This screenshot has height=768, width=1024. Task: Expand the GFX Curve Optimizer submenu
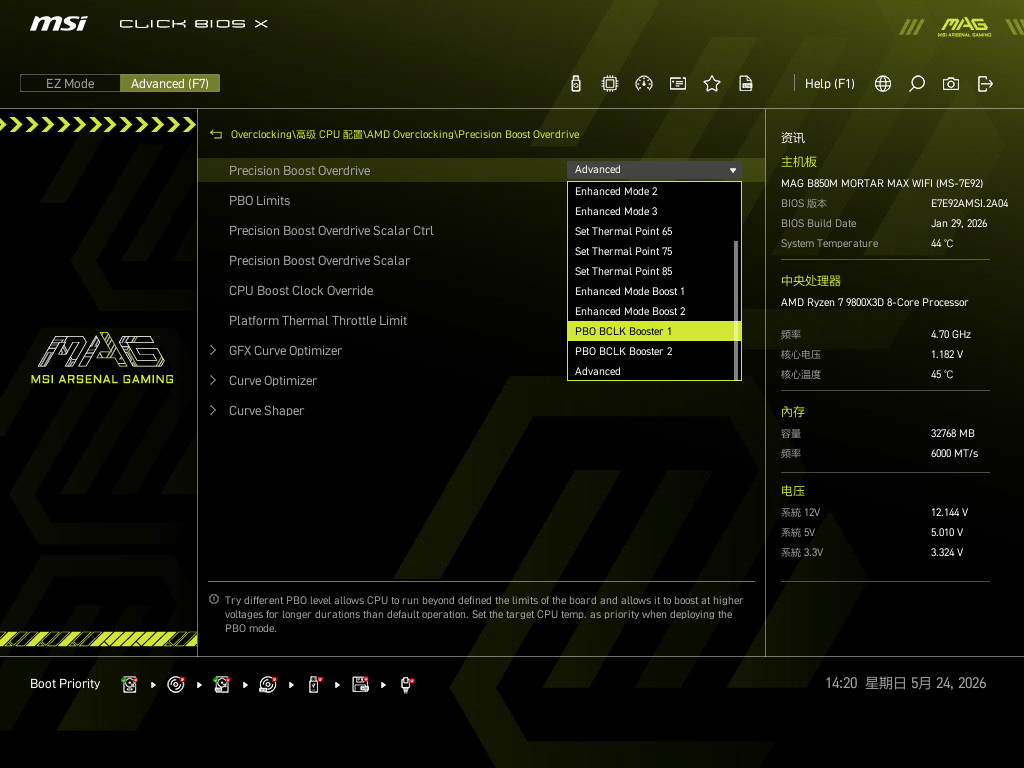214,351
